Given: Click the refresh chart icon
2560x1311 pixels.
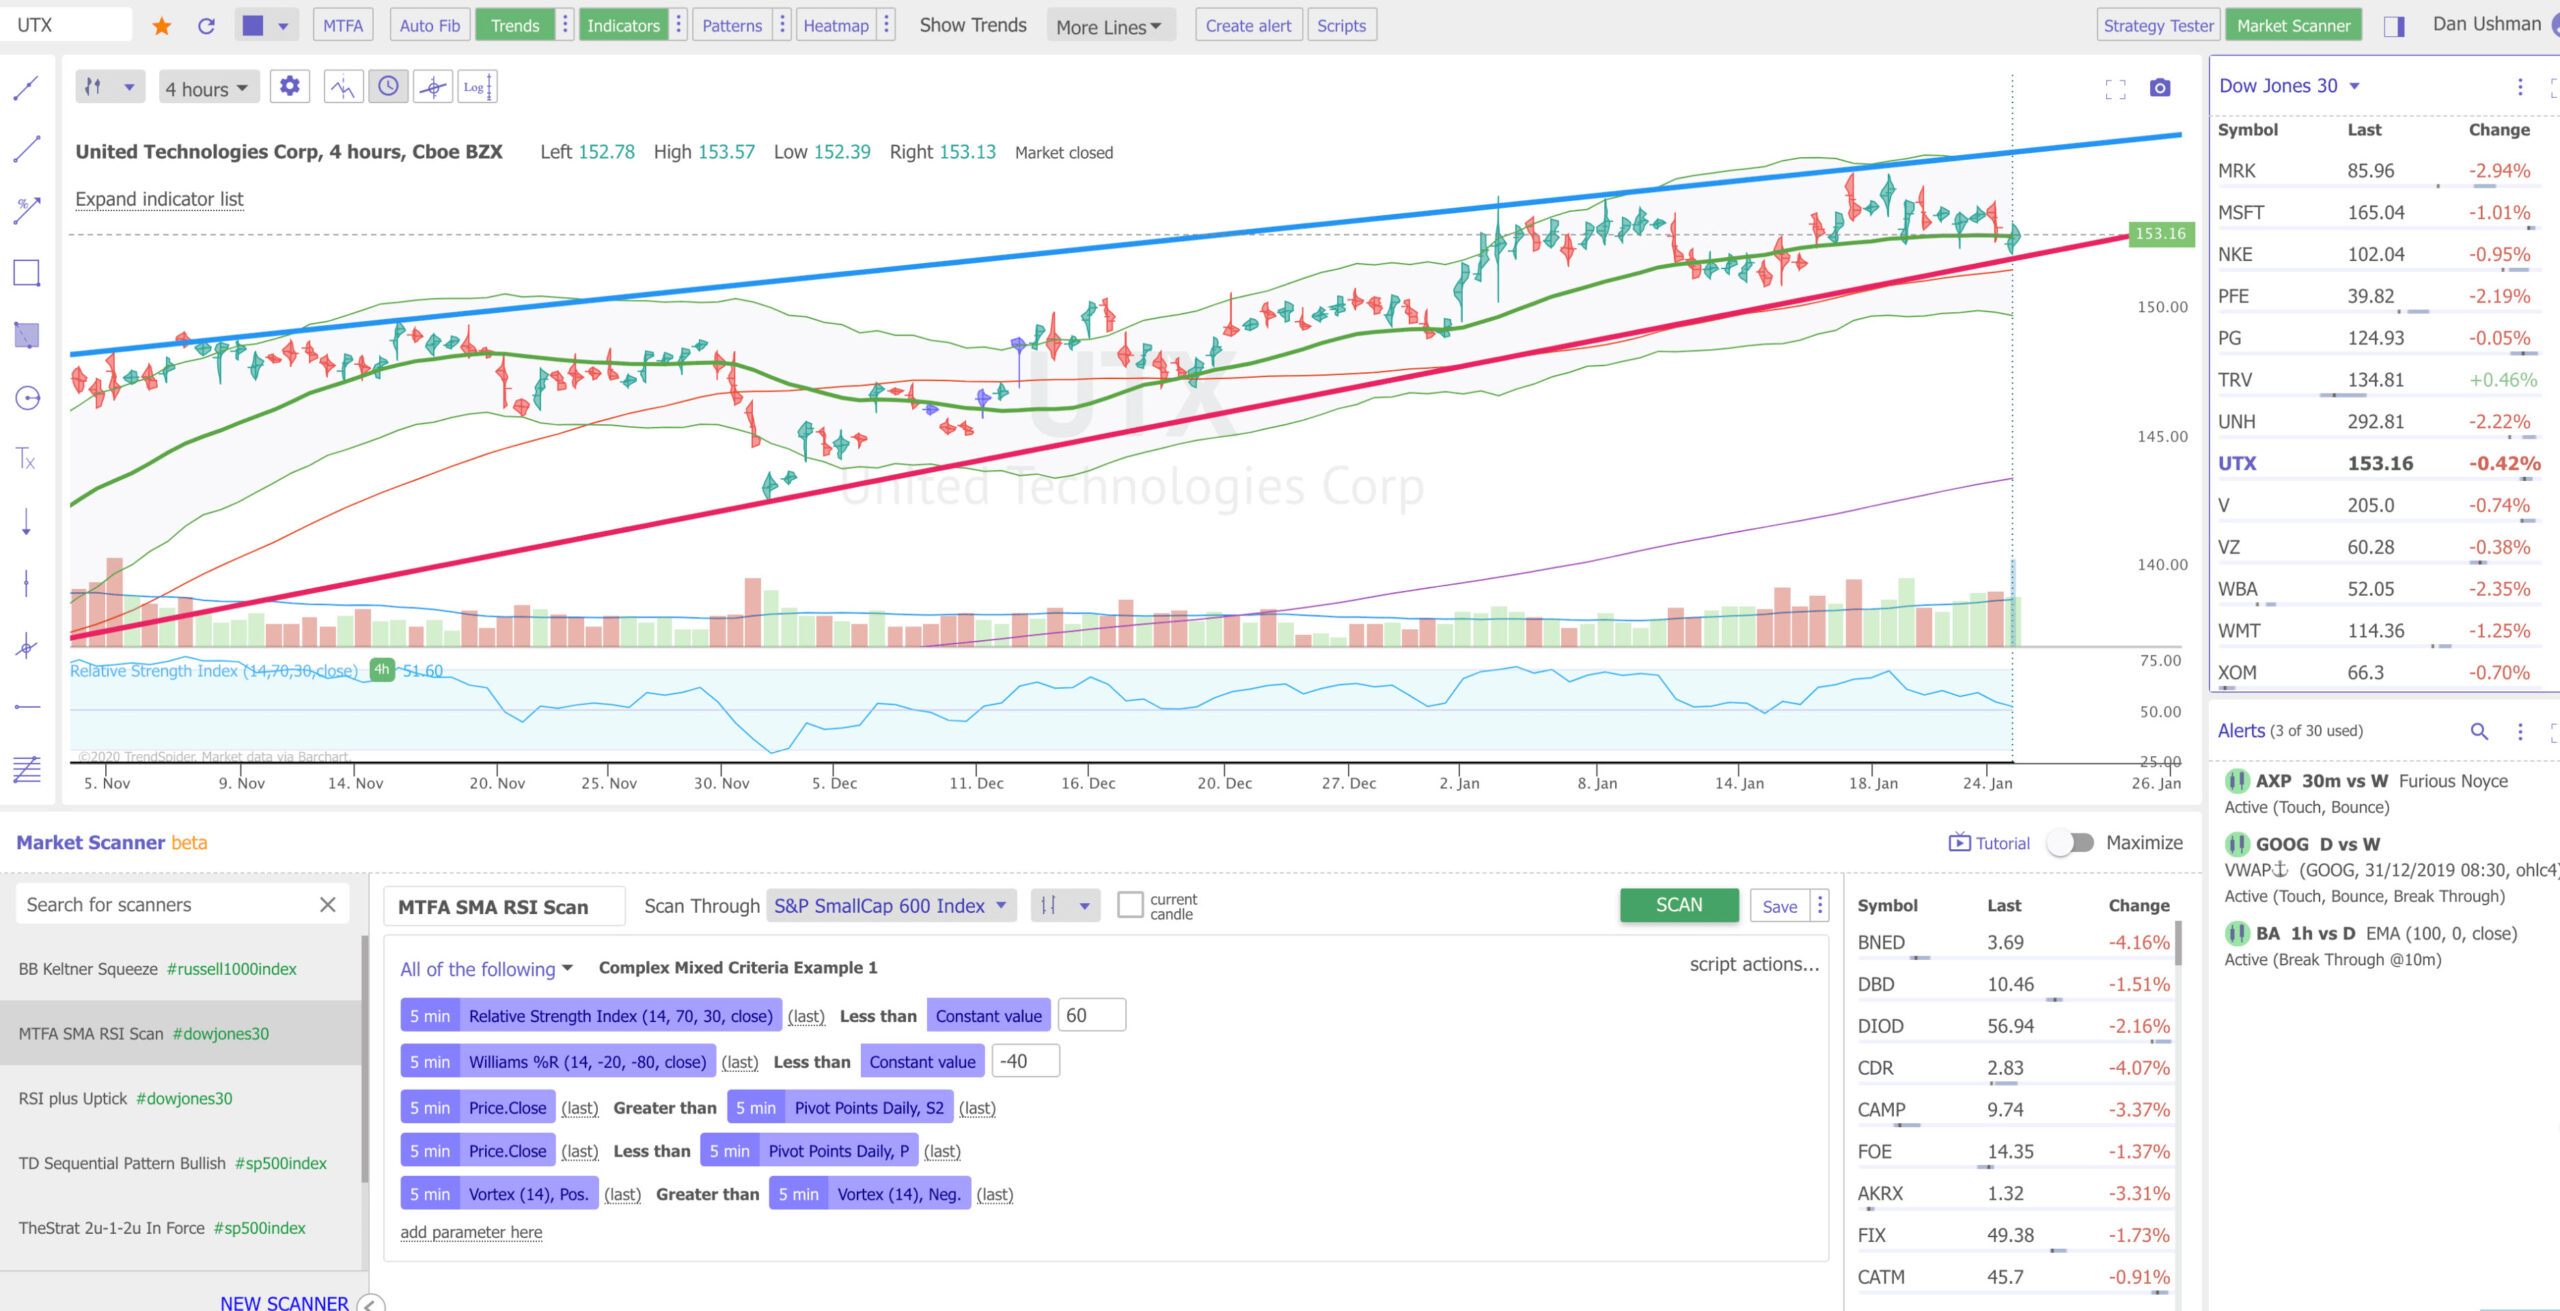Looking at the screenshot, I should pos(207,26).
